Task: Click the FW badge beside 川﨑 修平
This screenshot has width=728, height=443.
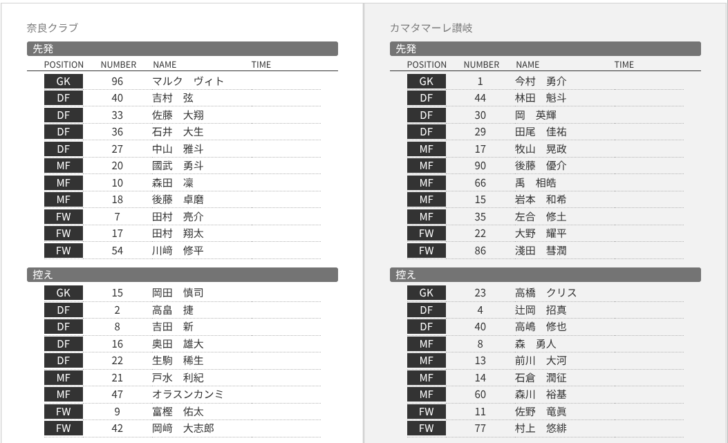Action: pos(63,250)
